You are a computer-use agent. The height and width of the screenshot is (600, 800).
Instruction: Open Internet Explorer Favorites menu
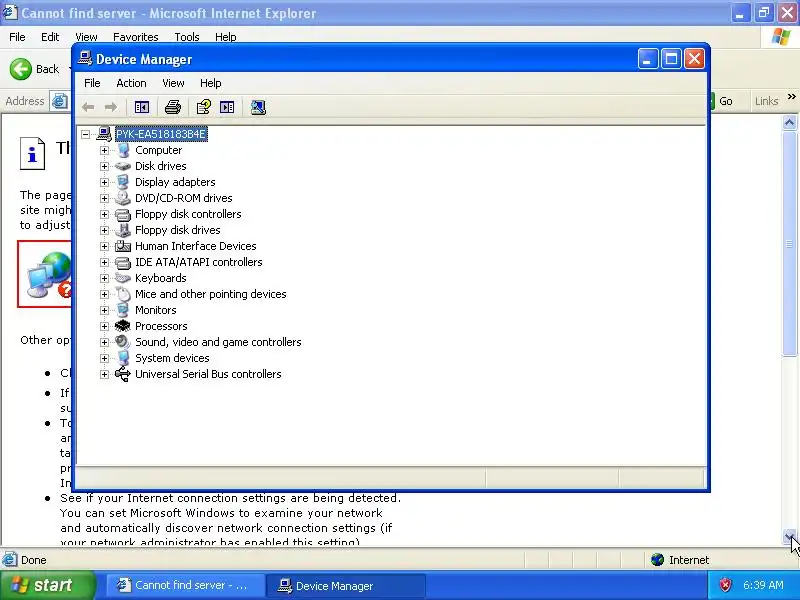[136, 37]
